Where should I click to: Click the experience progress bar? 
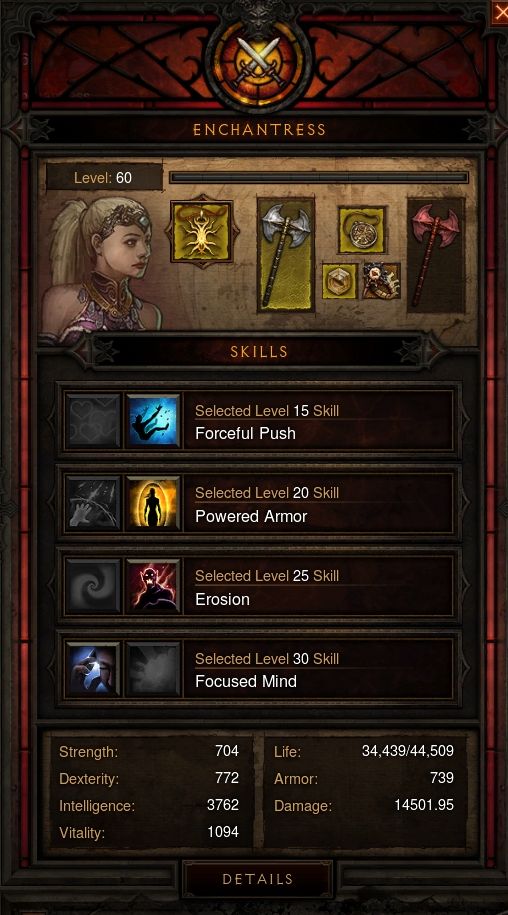pos(319,177)
